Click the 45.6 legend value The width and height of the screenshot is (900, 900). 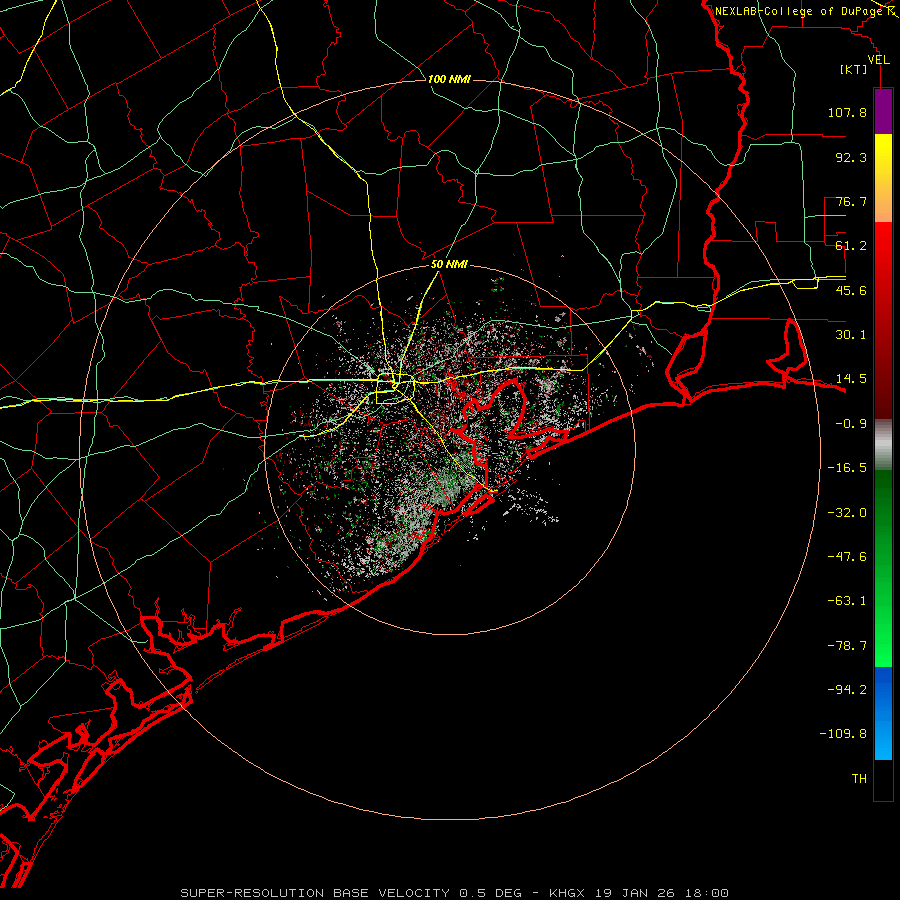[x=851, y=290]
